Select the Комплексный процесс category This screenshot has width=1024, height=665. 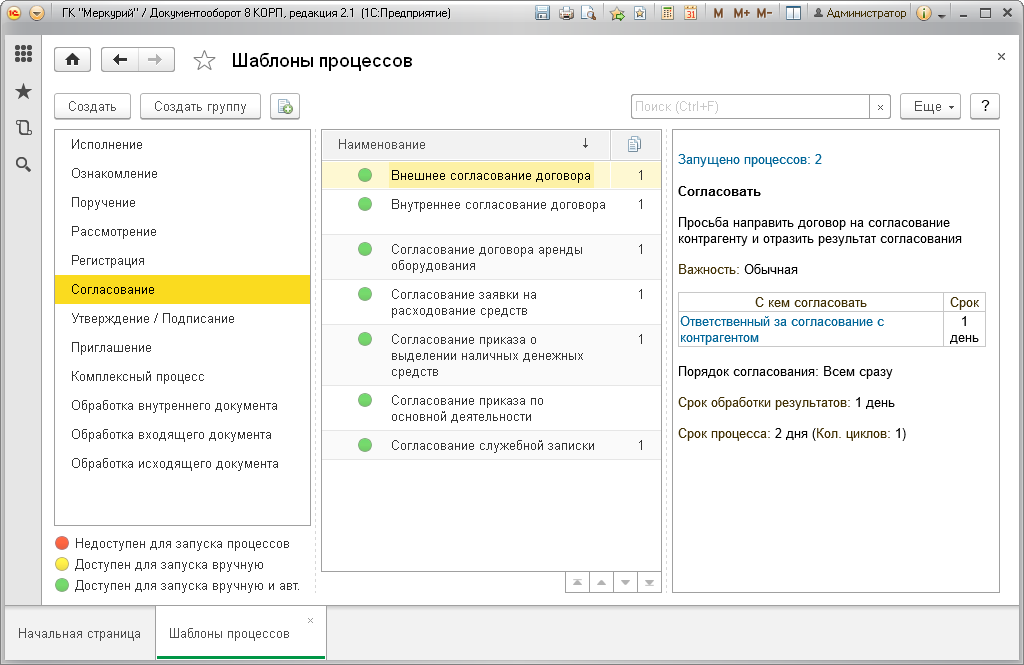tap(182, 376)
